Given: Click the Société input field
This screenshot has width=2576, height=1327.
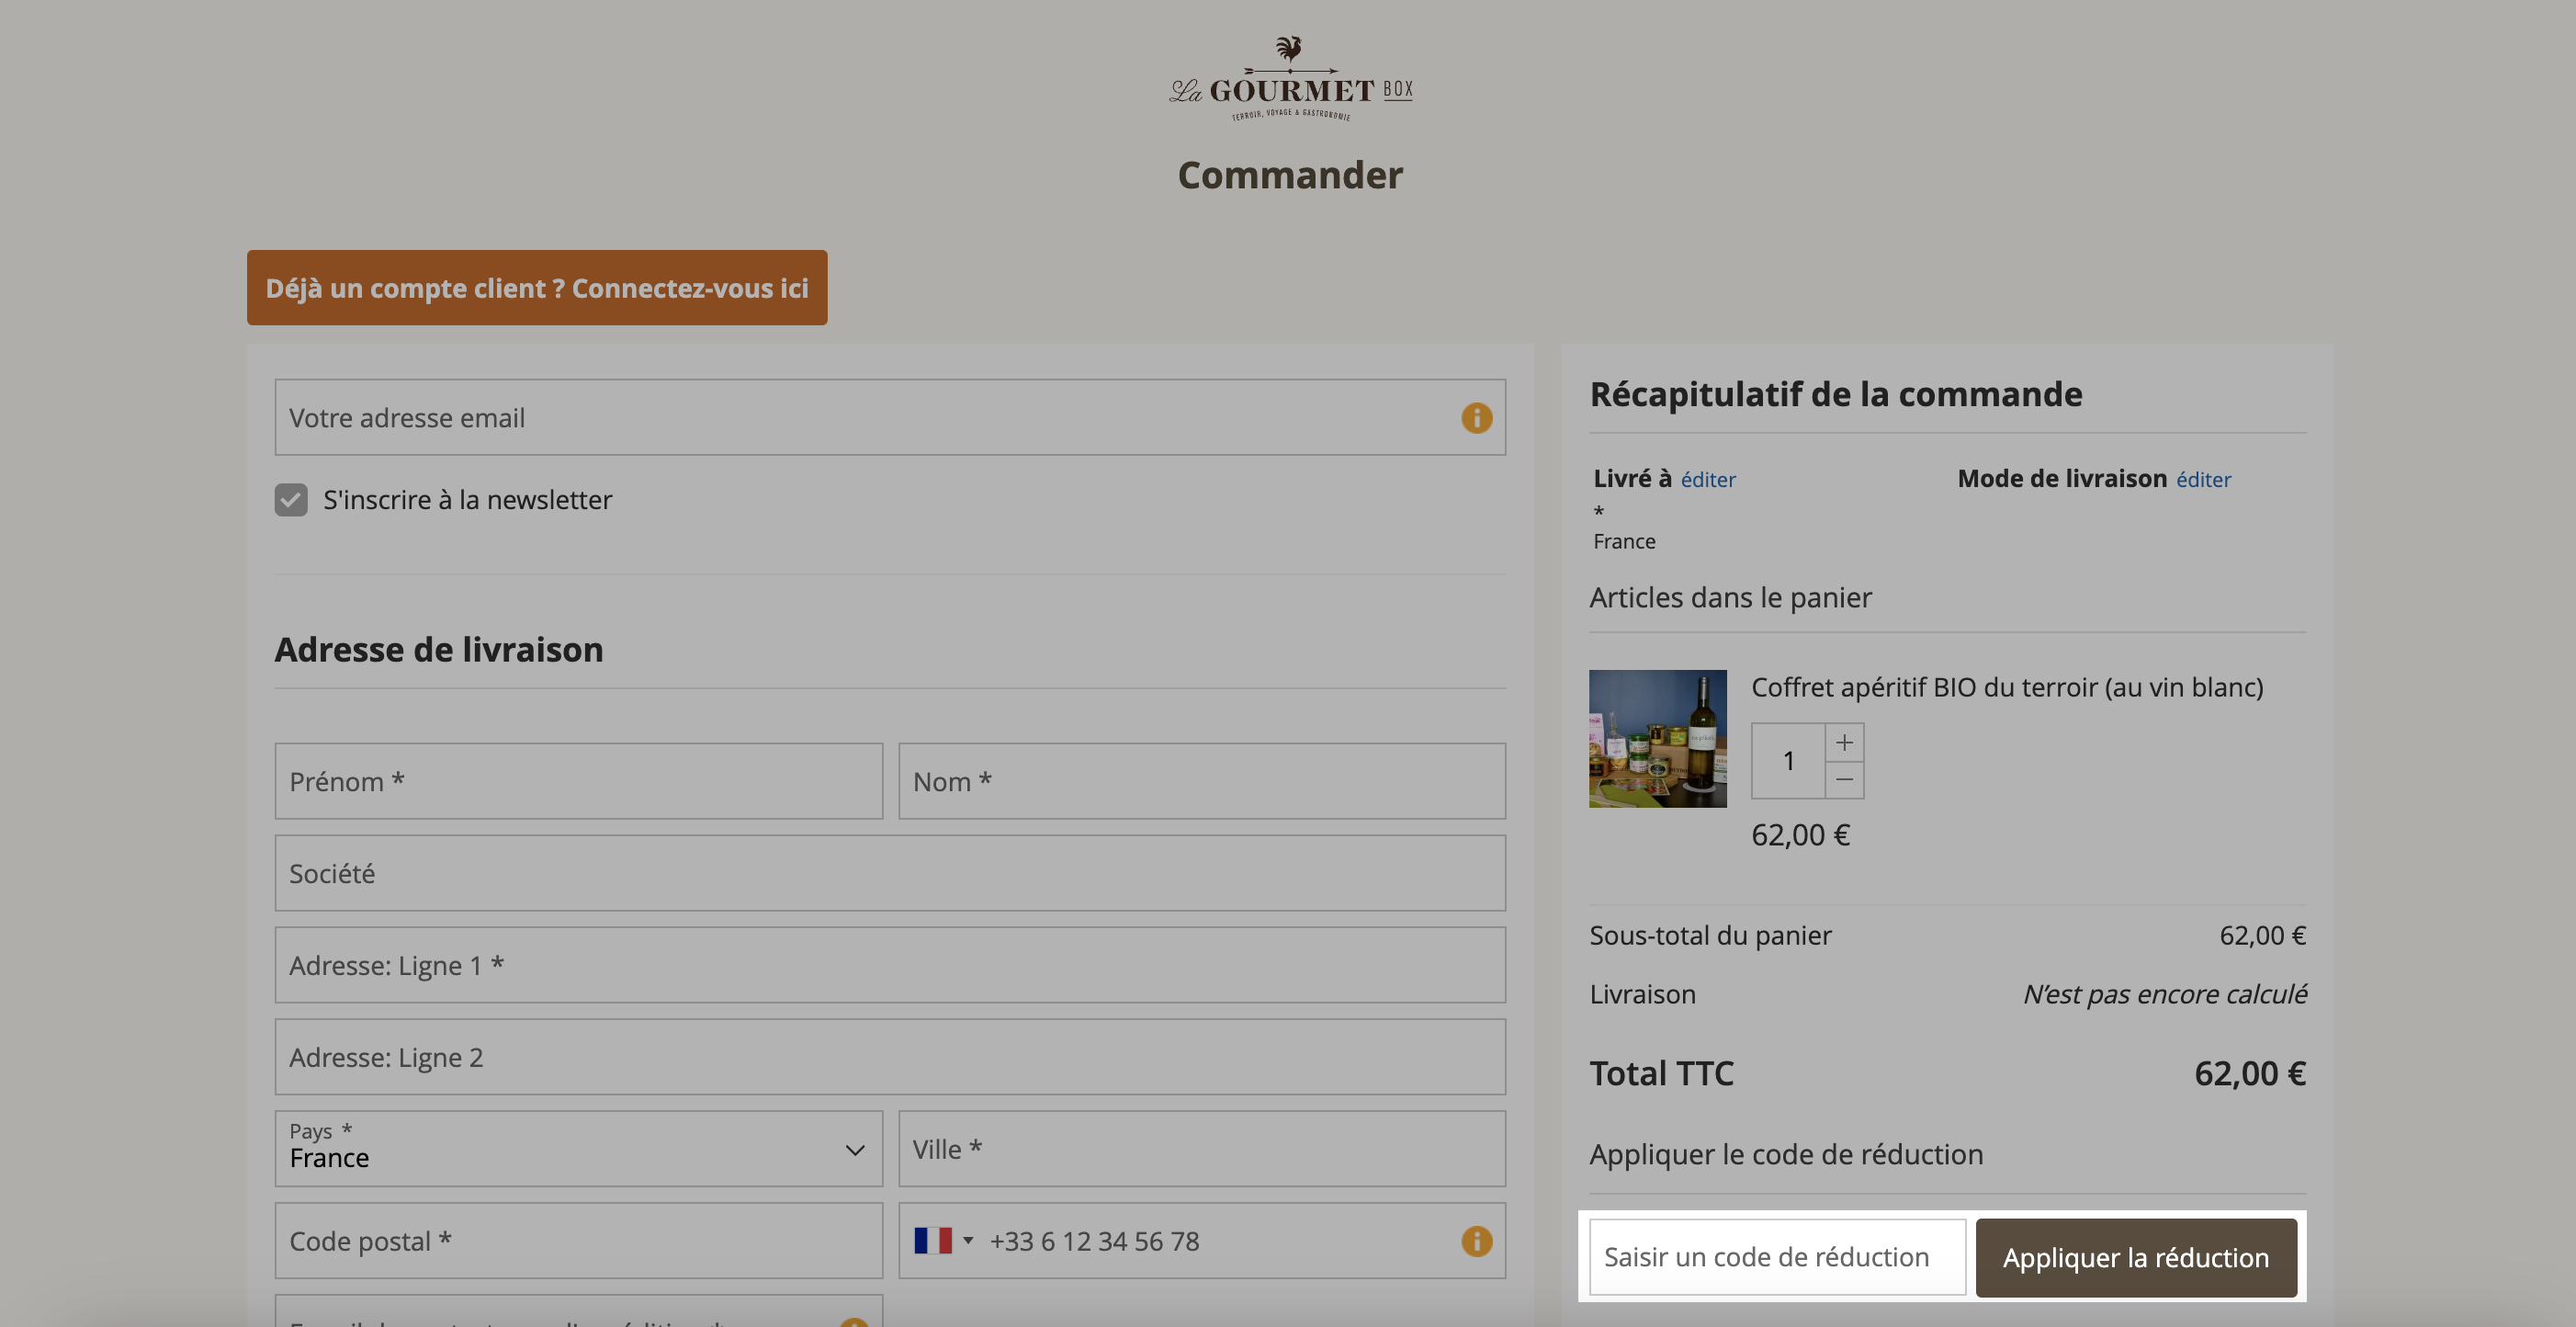Looking at the screenshot, I should [x=890, y=873].
